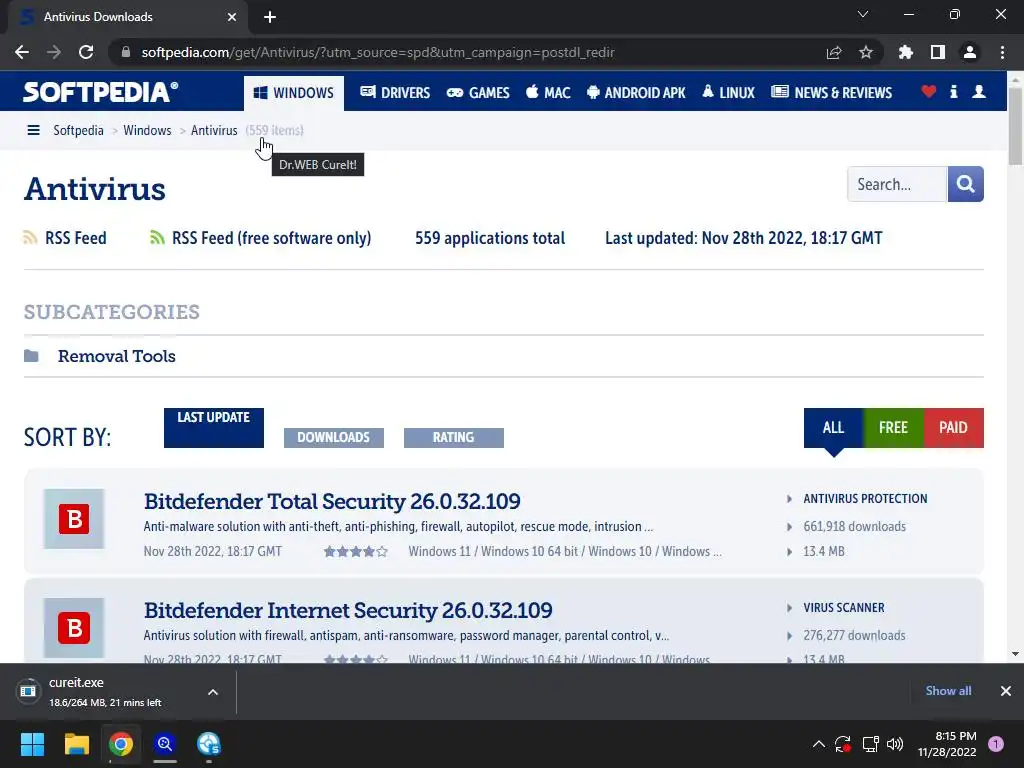Screen dimensions: 1024x768
Task: Close the downloads bar
Action: (x=1006, y=691)
